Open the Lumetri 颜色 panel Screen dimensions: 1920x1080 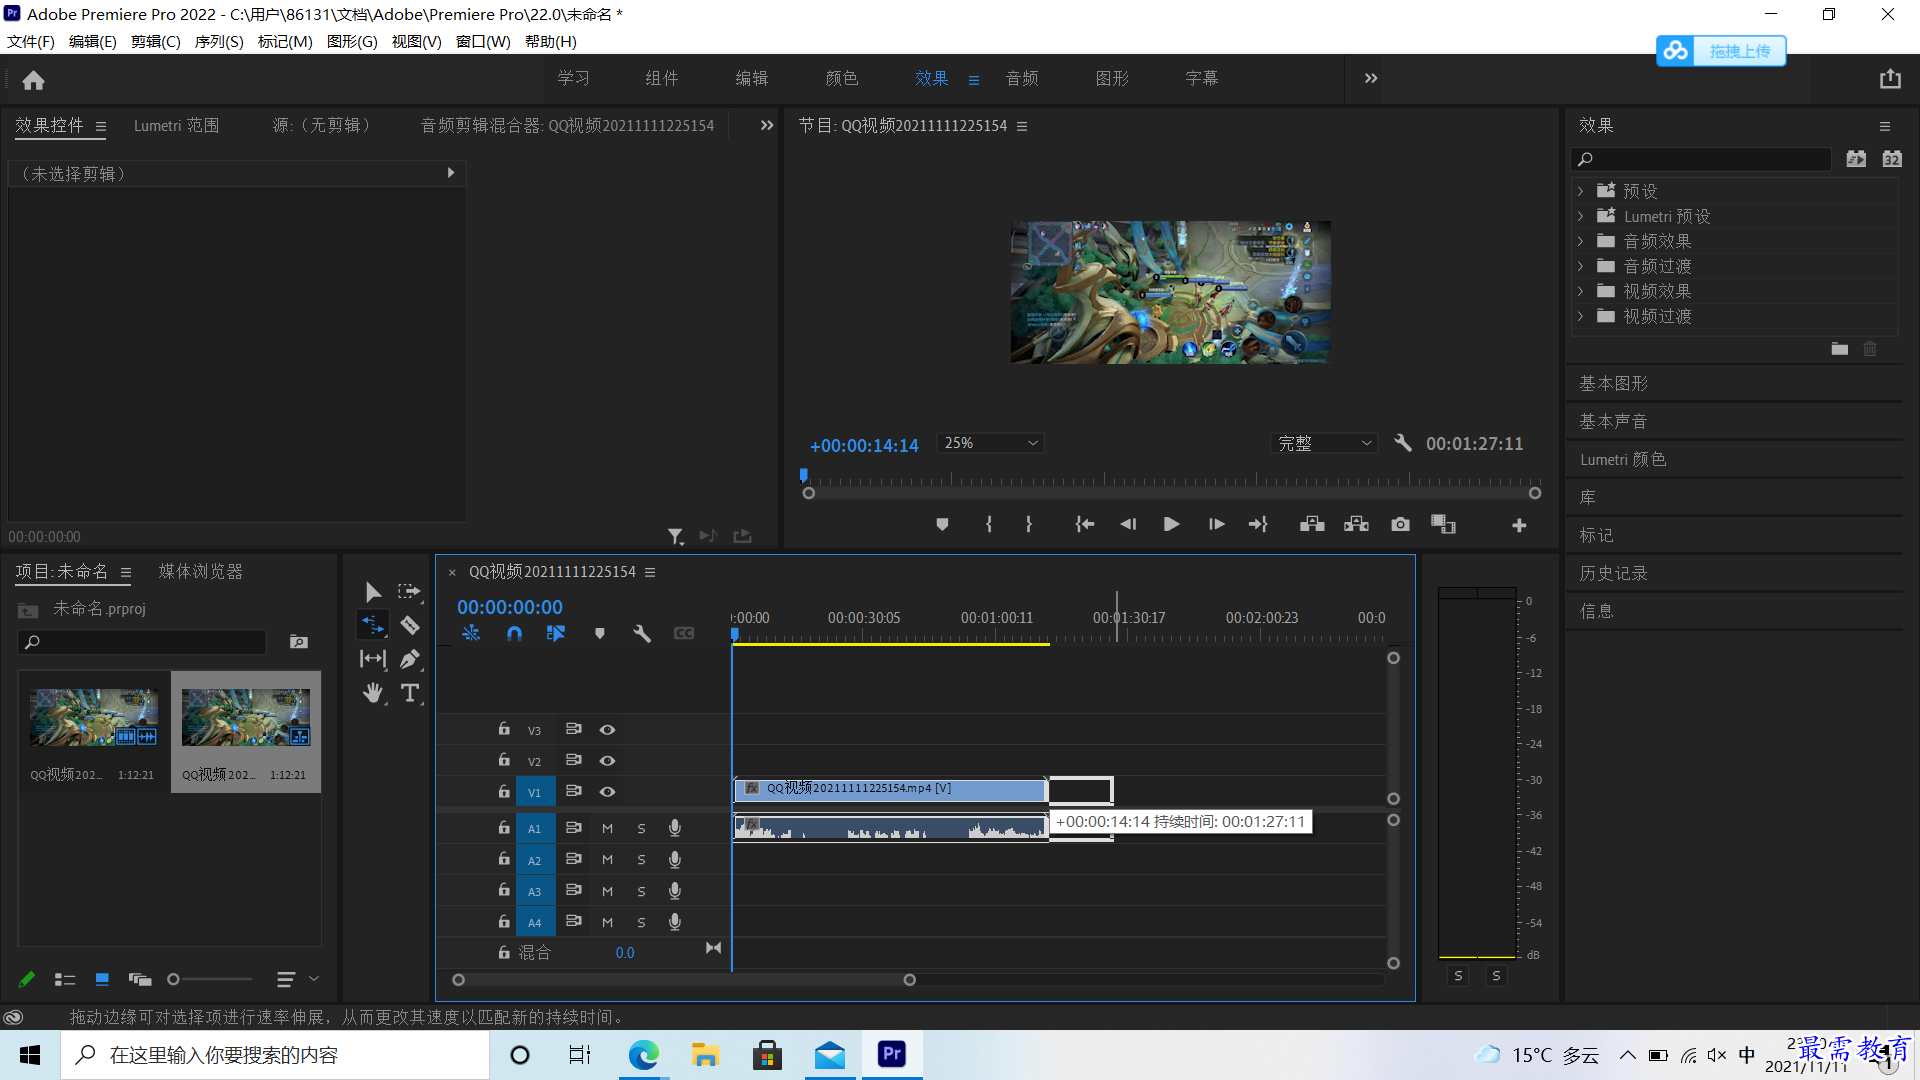(x=1623, y=460)
